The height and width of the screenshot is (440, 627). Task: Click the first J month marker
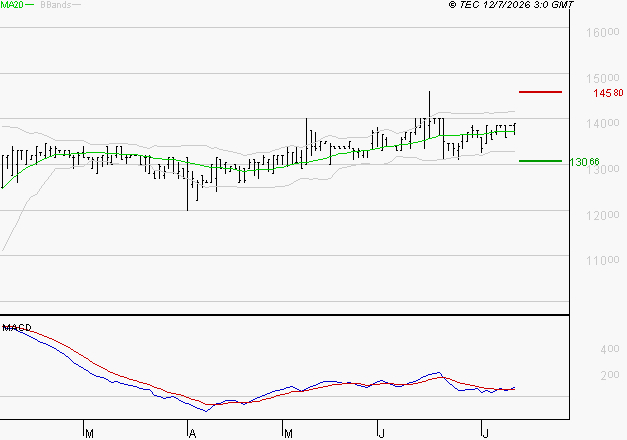coord(382,434)
